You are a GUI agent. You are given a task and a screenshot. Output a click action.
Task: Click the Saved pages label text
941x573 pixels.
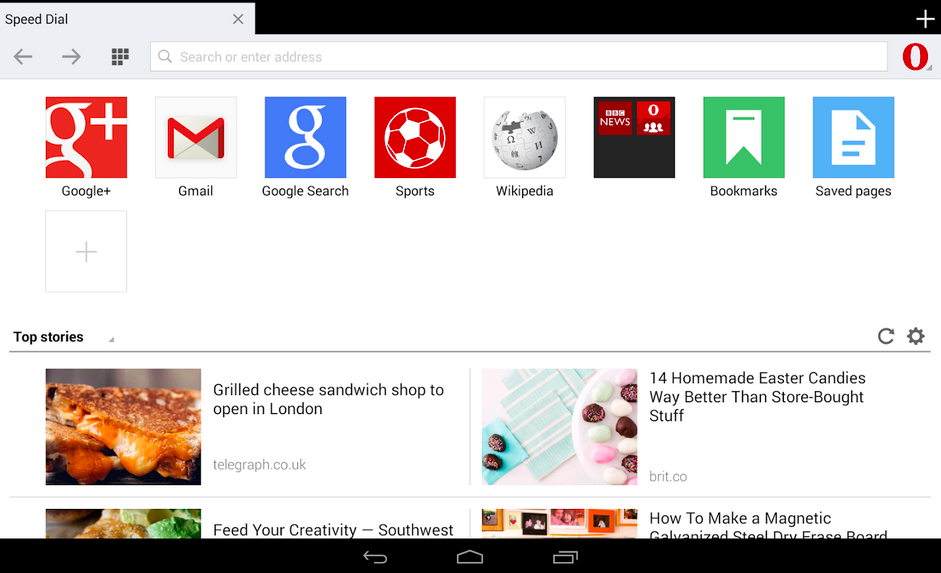(853, 191)
